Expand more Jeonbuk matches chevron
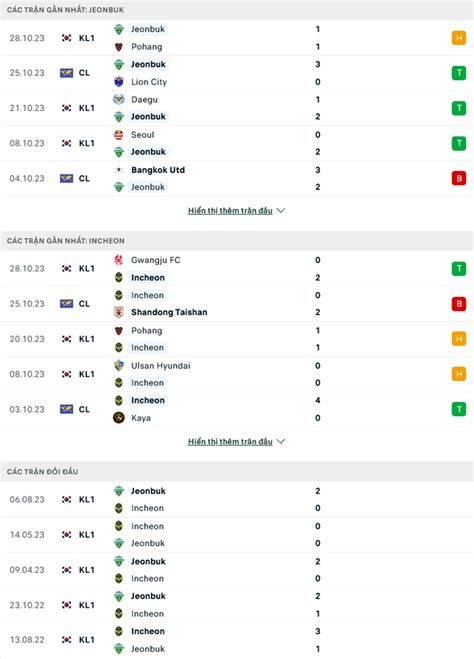474x659 pixels. [281, 210]
